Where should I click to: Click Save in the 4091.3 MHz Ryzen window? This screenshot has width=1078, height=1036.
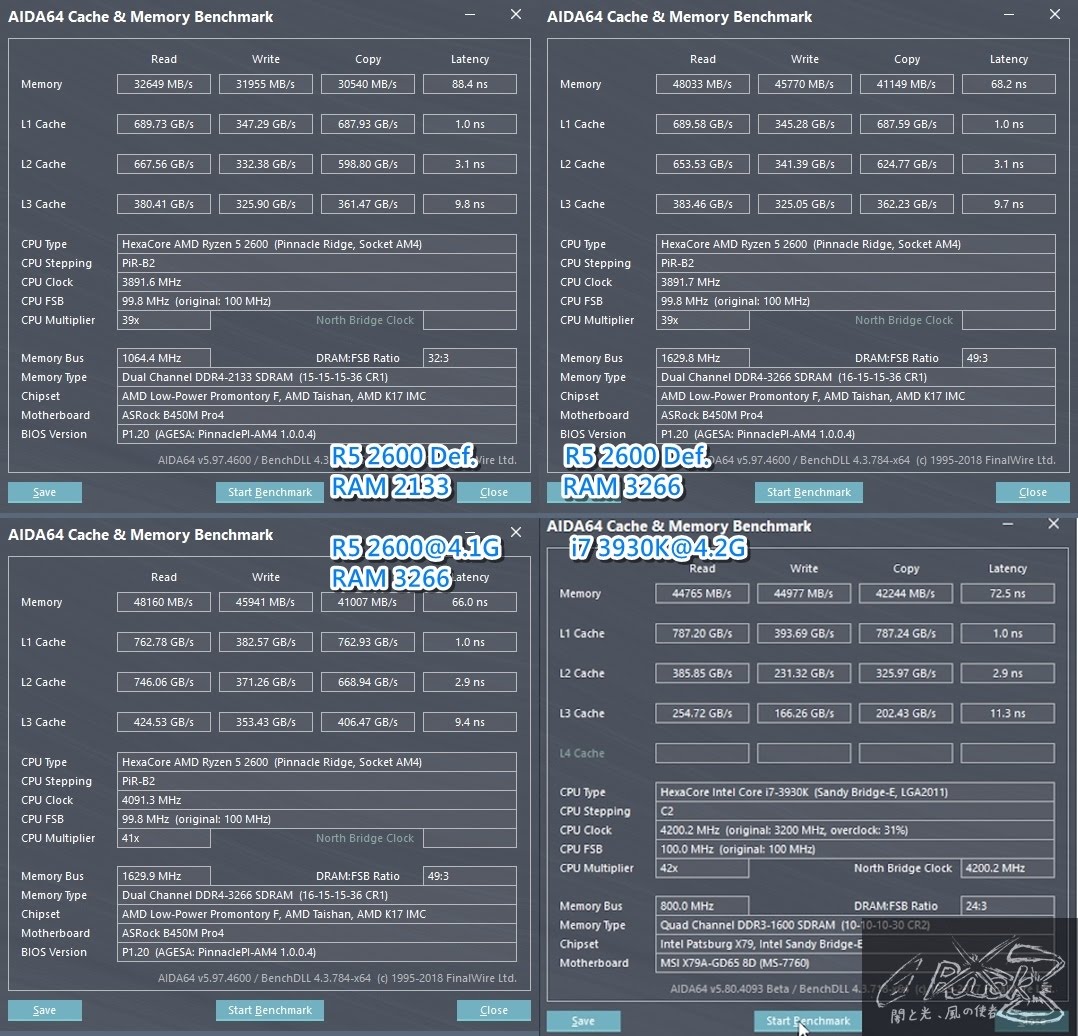pos(45,1010)
